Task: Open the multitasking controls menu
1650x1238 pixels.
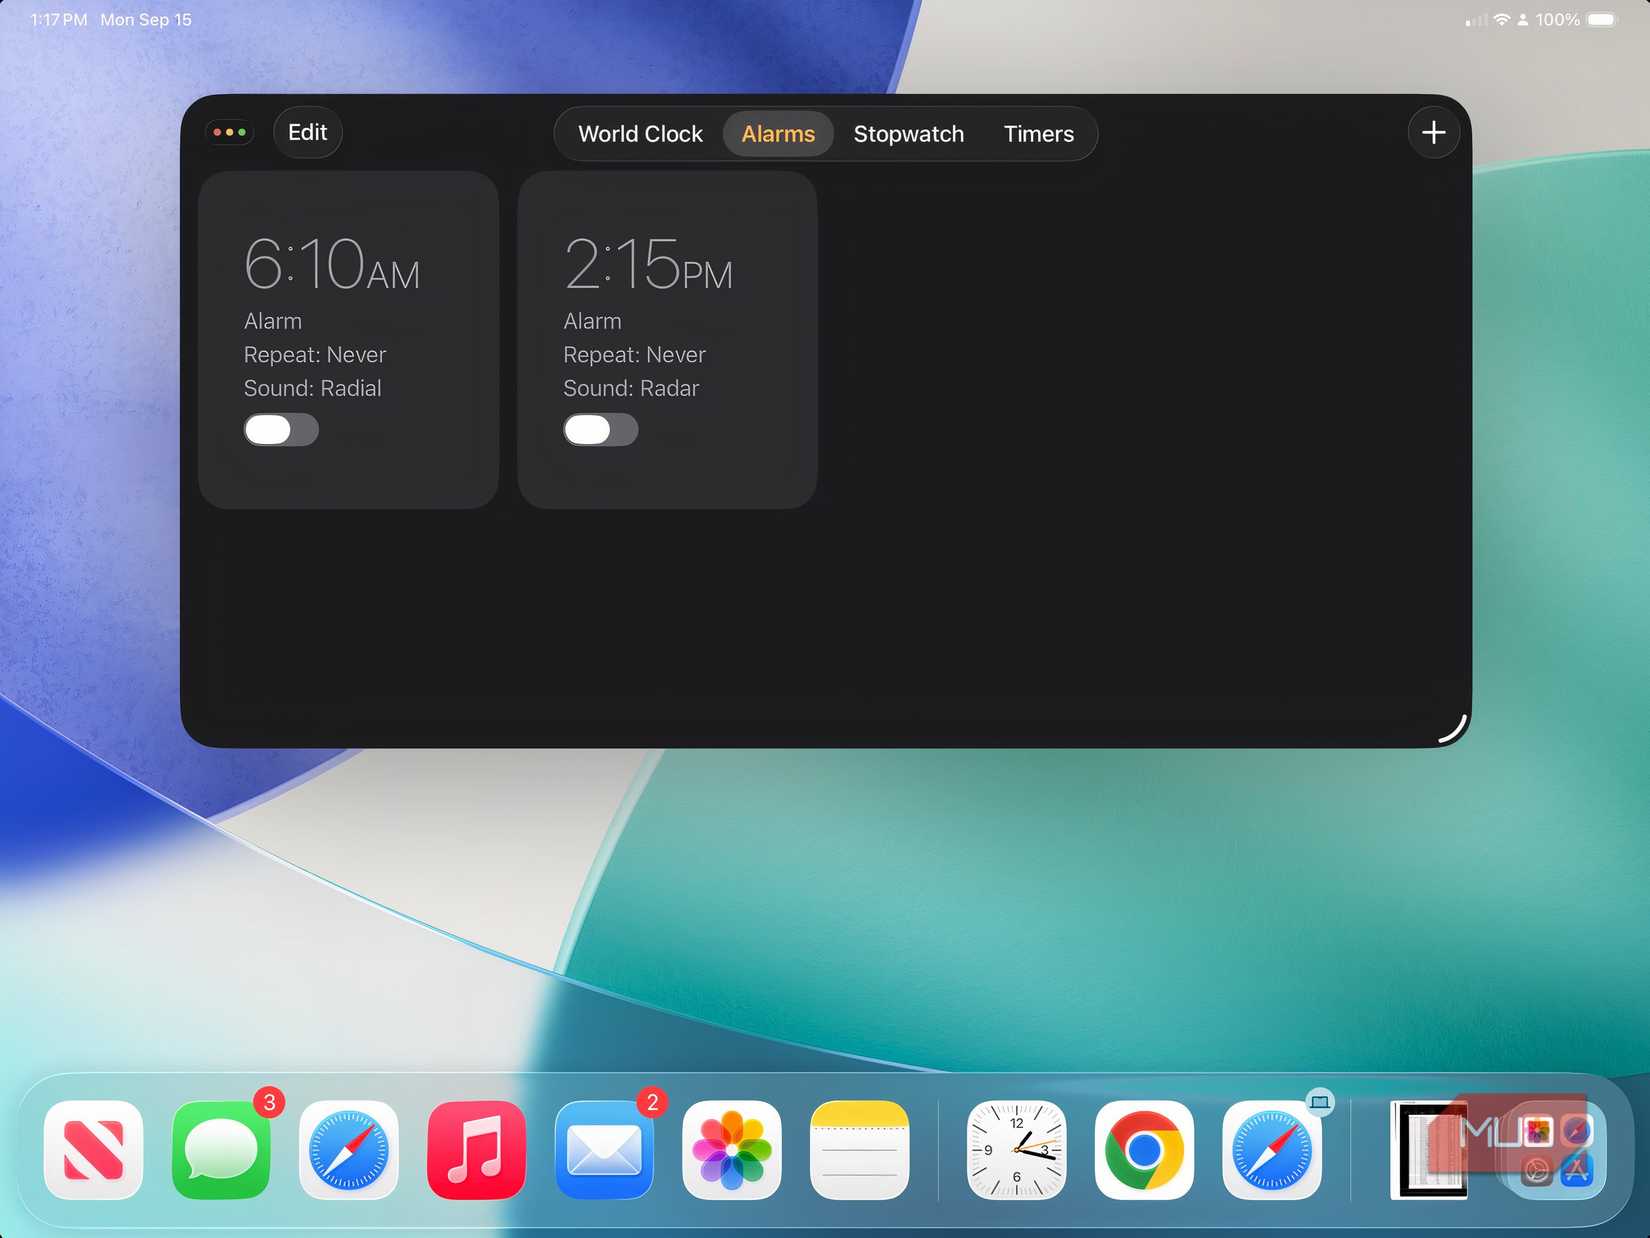Action: tap(229, 132)
